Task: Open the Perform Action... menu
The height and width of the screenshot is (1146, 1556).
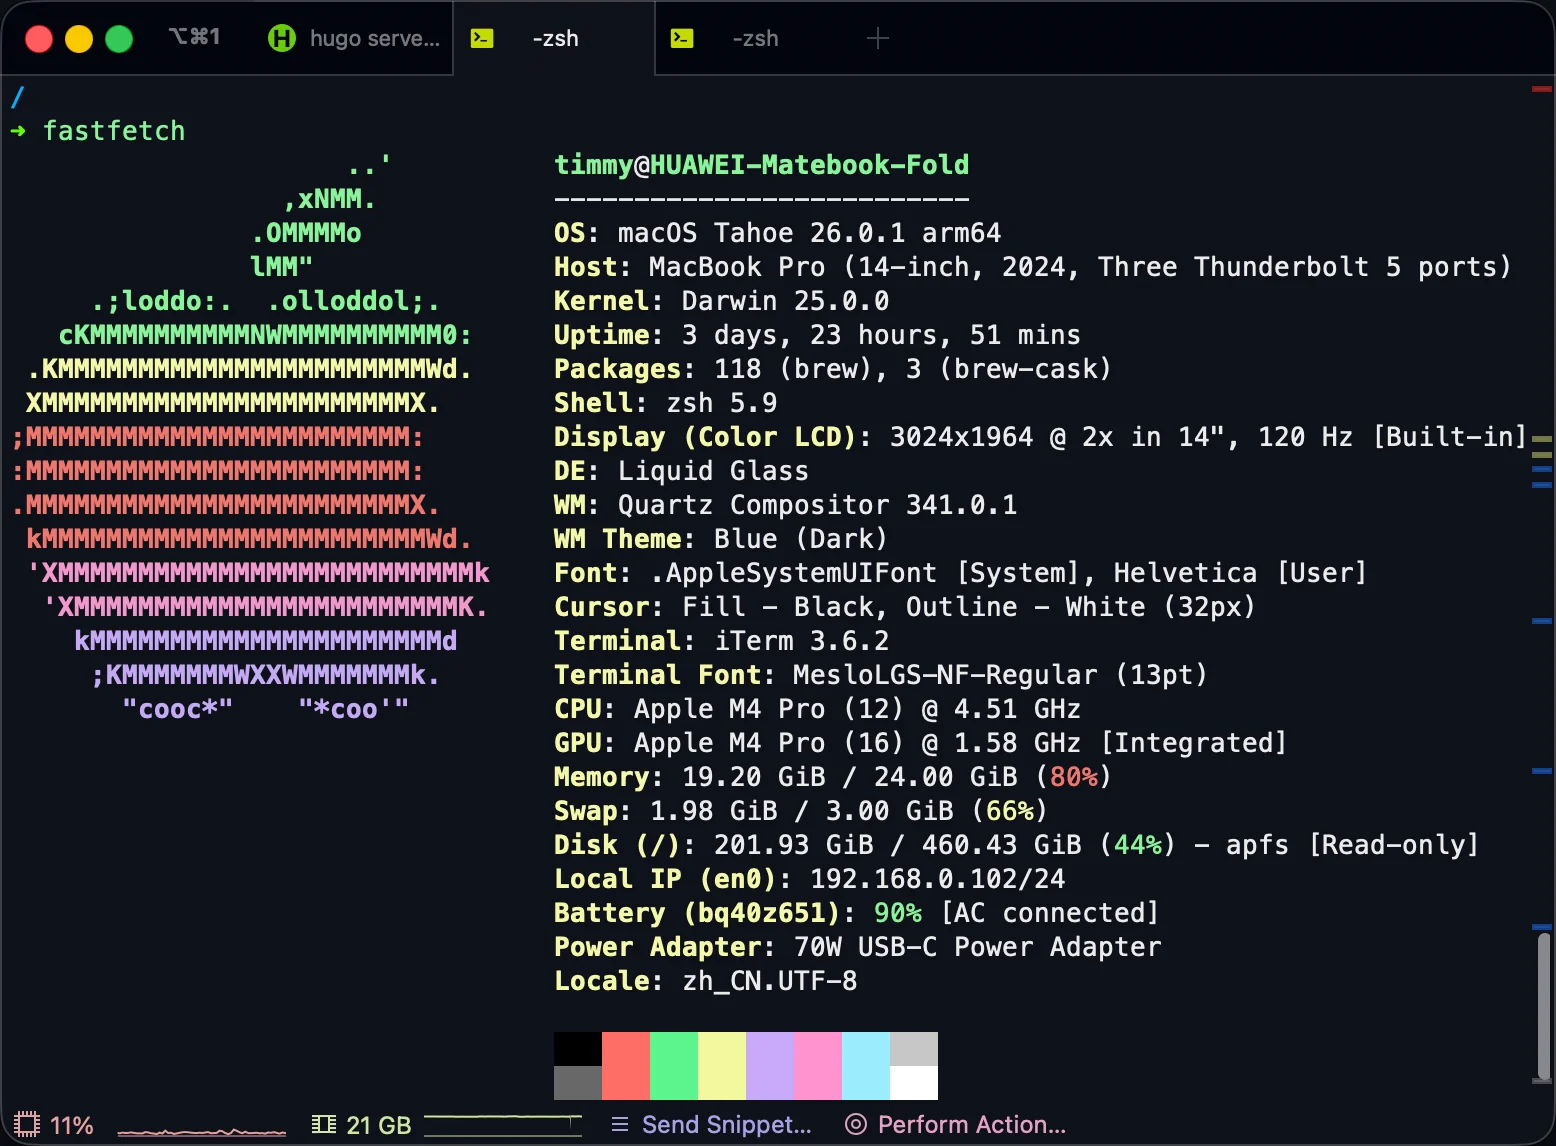Action: tap(971, 1125)
